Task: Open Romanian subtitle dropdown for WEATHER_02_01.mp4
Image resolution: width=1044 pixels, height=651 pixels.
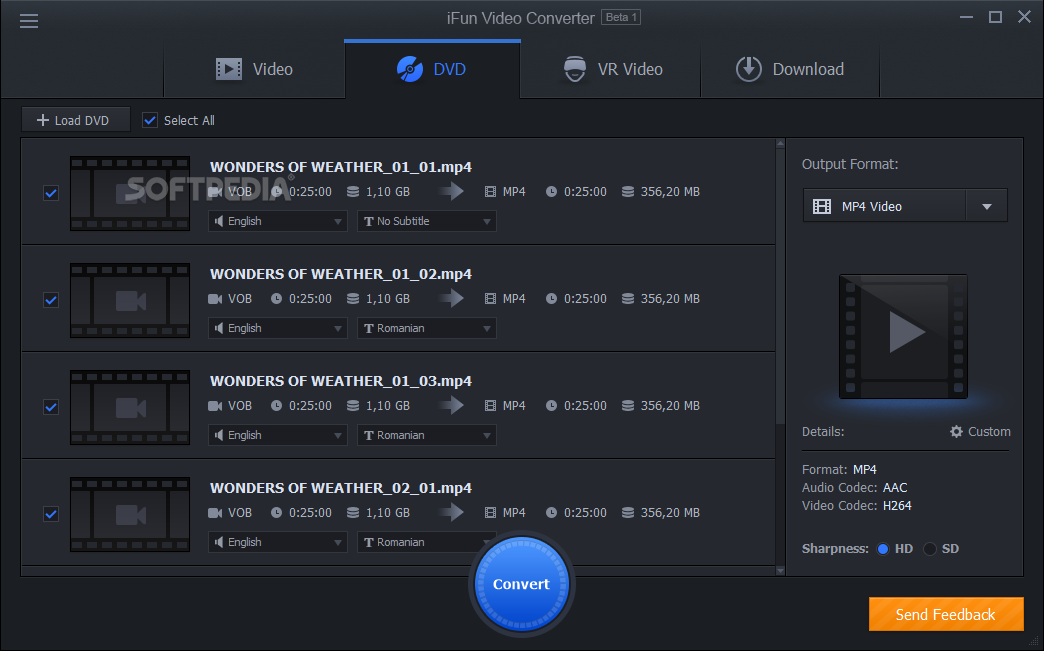Action: (x=427, y=542)
